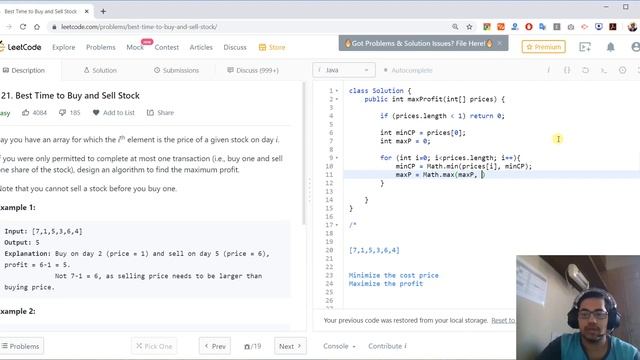Image resolution: width=640 pixels, height=360 pixels.
Task: Open the Discuss nav item
Action: [235, 47]
